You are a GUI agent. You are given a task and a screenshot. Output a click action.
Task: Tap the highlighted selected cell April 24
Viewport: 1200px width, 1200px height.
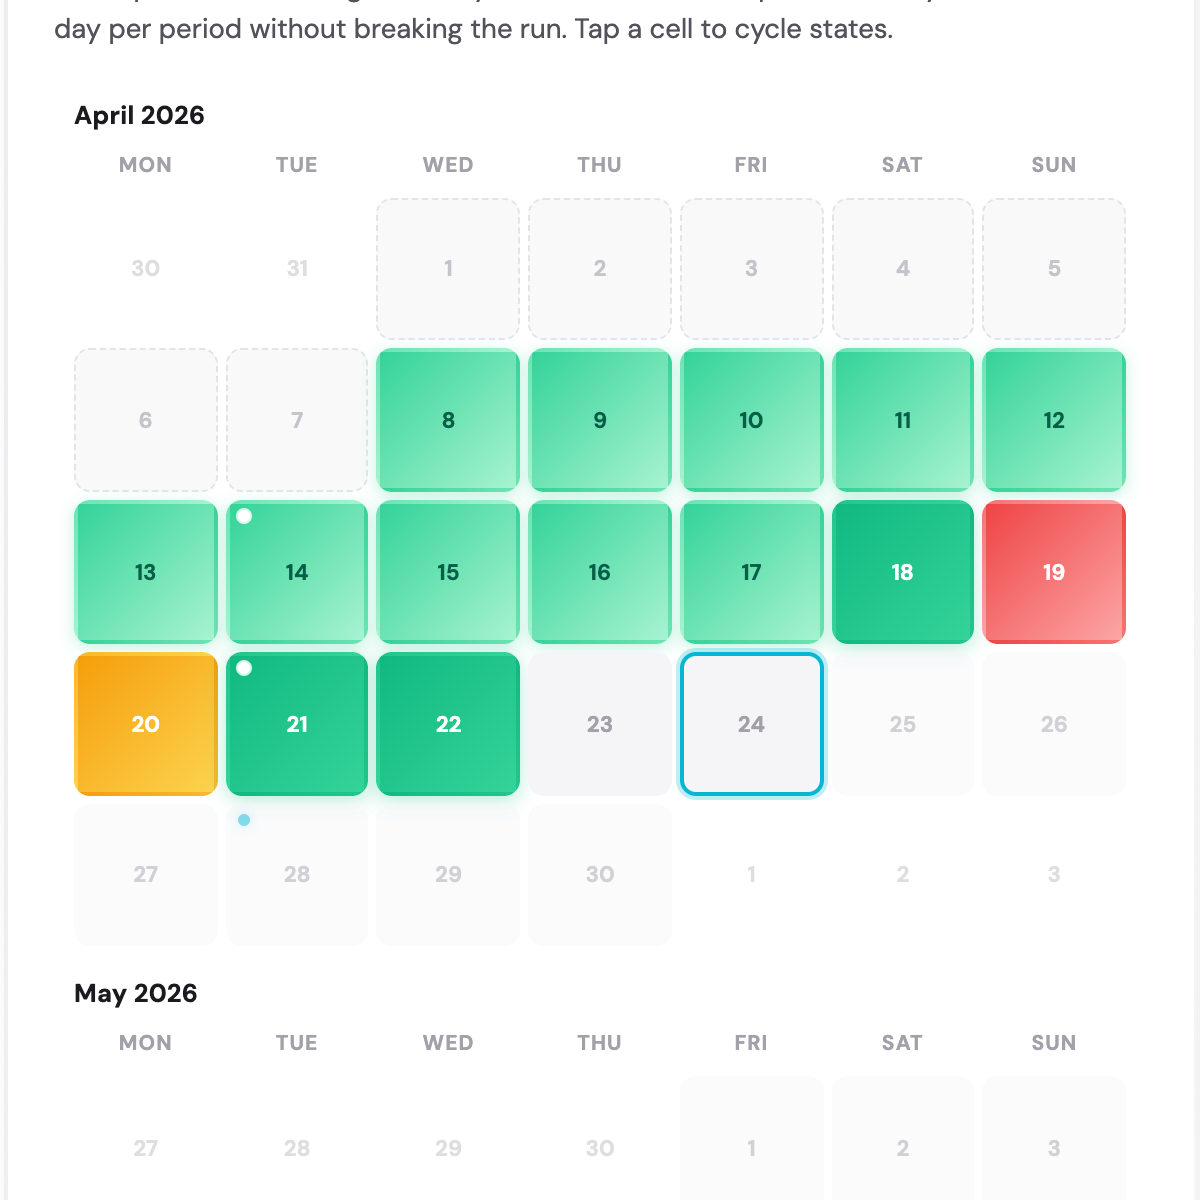[x=750, y=723]
